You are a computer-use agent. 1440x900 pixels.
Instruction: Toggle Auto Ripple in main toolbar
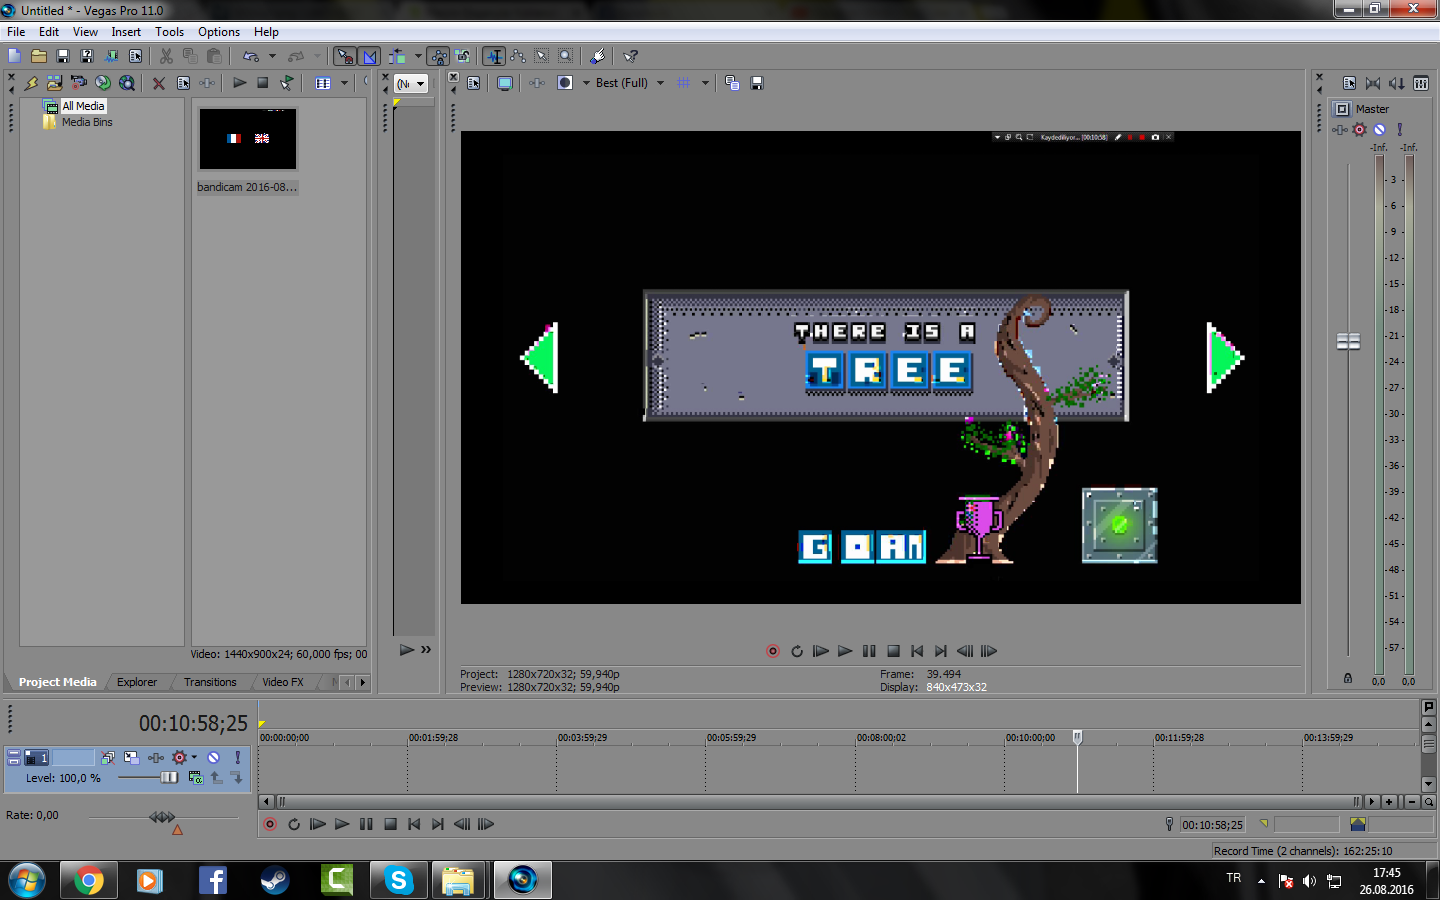tap(397, 57)
